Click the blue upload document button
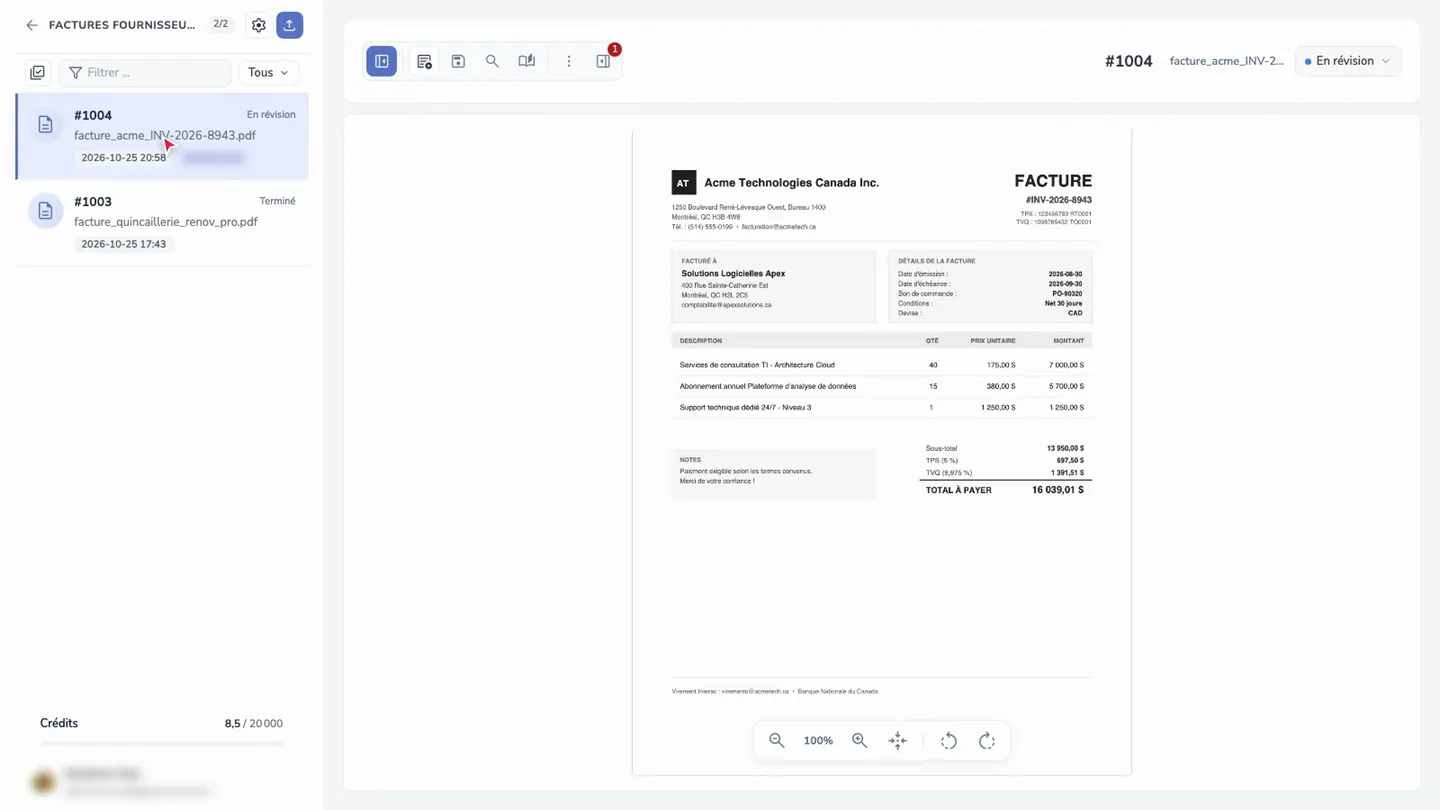 pos(289,25)
